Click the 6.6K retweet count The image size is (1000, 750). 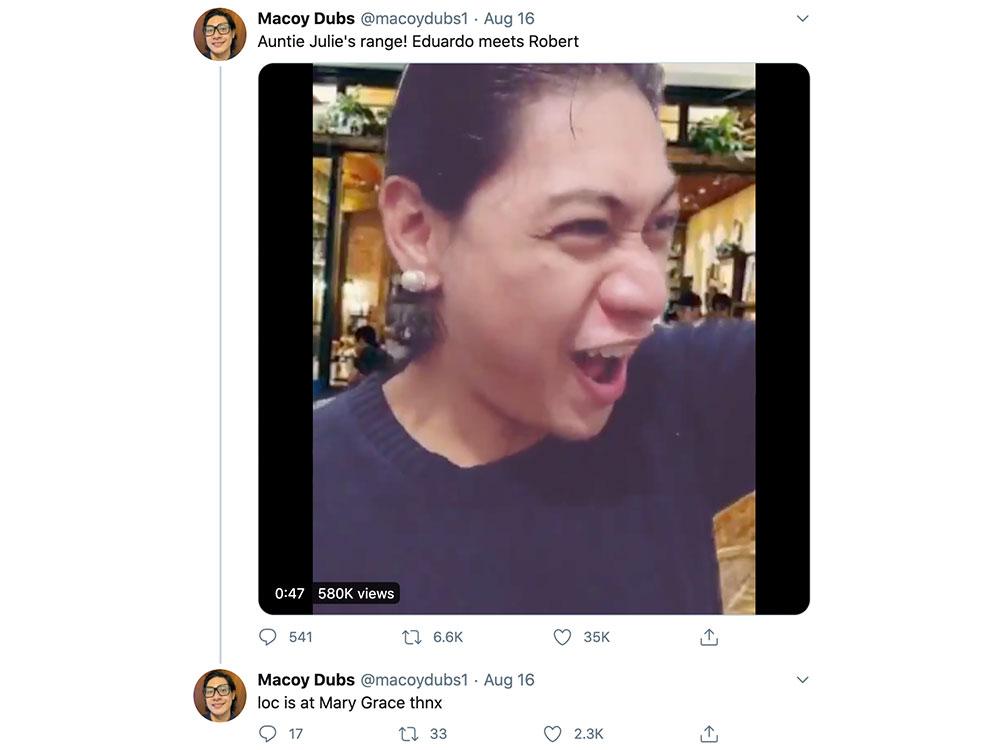[x=448, y=637]
